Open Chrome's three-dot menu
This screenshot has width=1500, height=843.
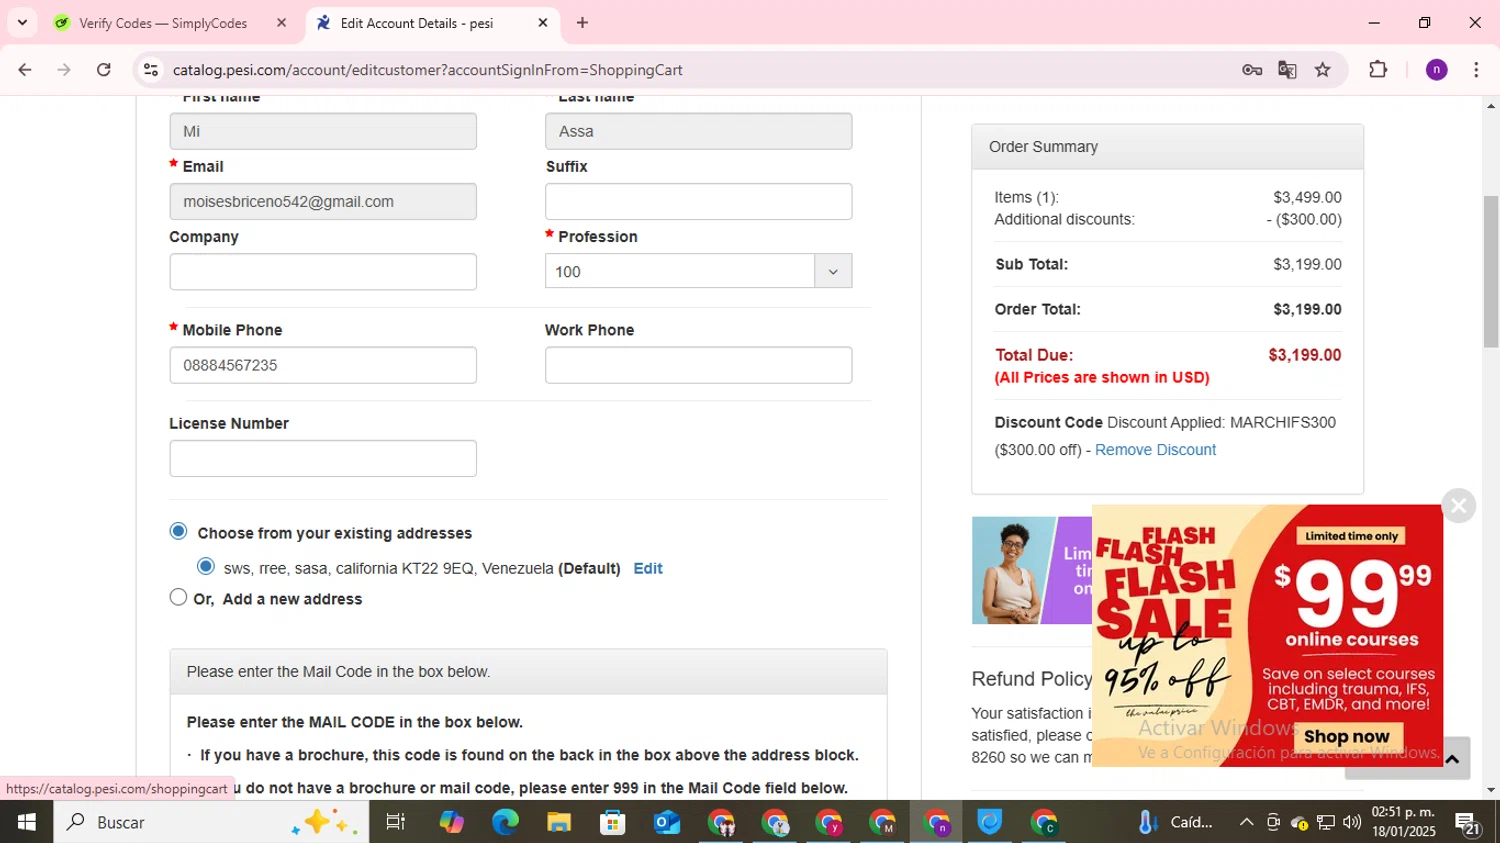click(x=1476, y=70)
